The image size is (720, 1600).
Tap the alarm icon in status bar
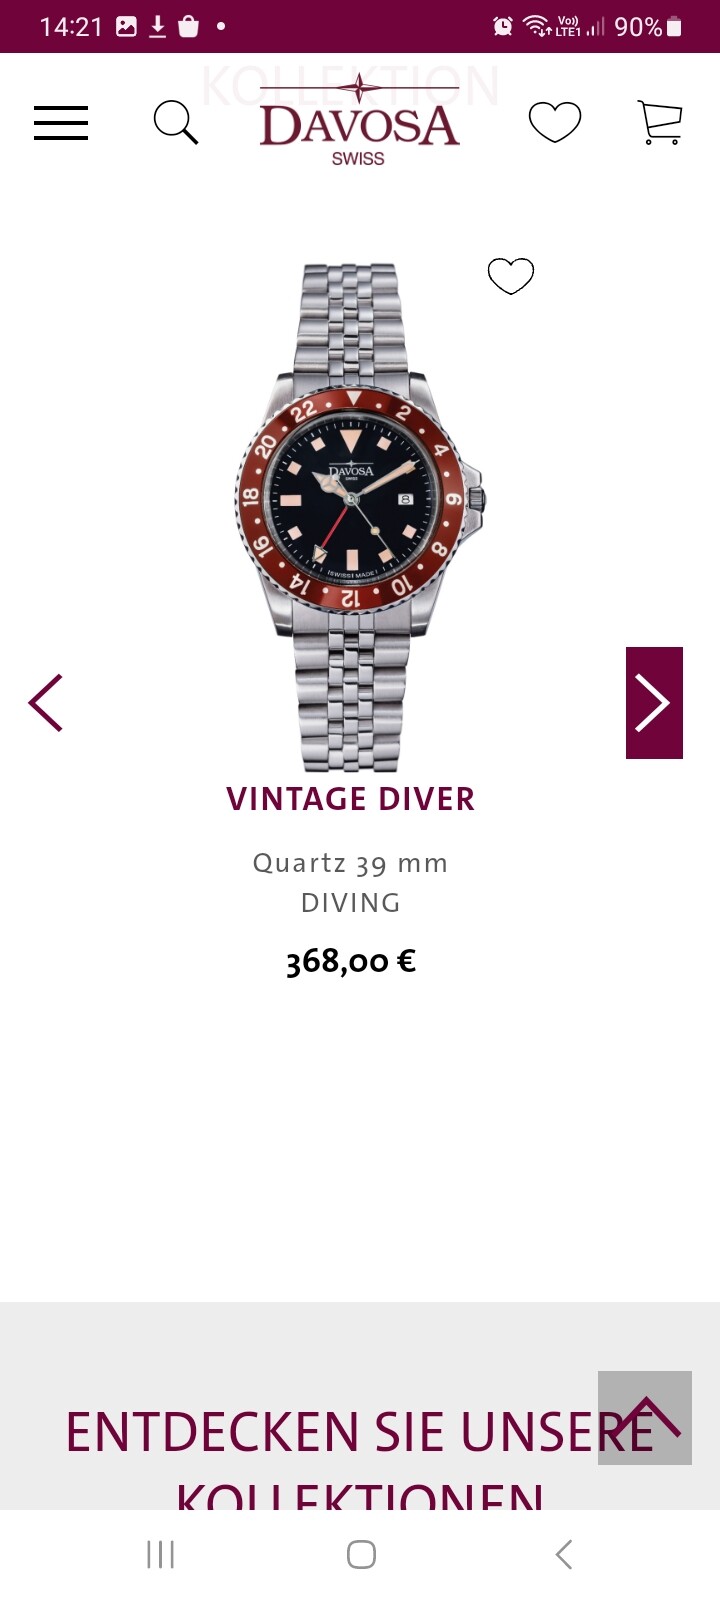click(503, 27)
